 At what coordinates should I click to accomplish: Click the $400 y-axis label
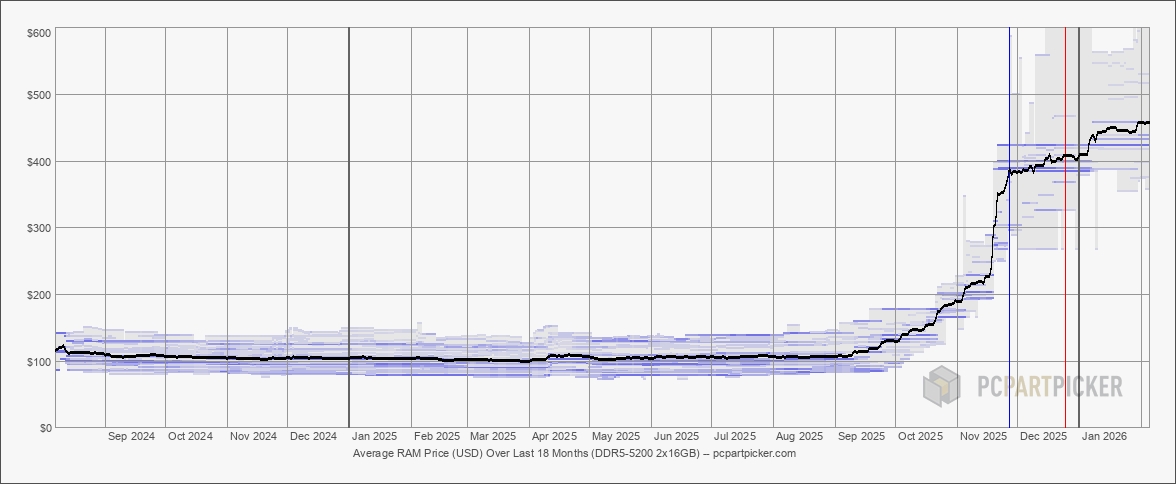(x=40, y=162)
